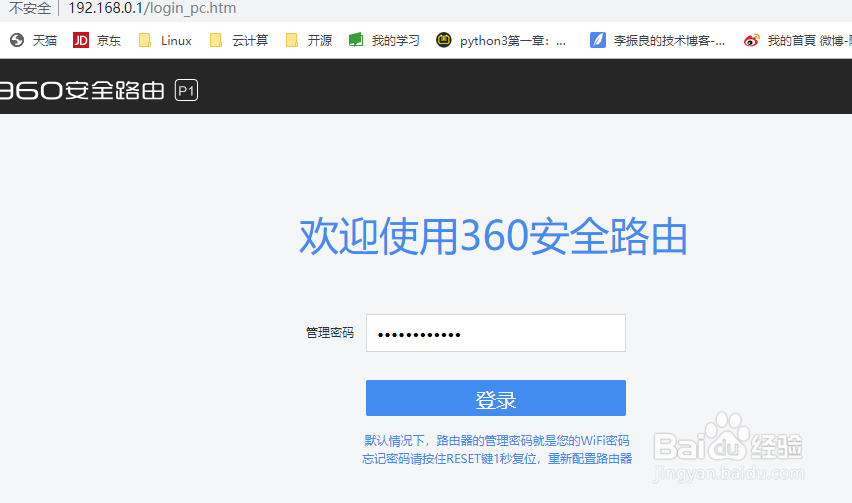Open the 开源 bookmarks folder icon
The image size is (852, 503).
coord(292,40)
